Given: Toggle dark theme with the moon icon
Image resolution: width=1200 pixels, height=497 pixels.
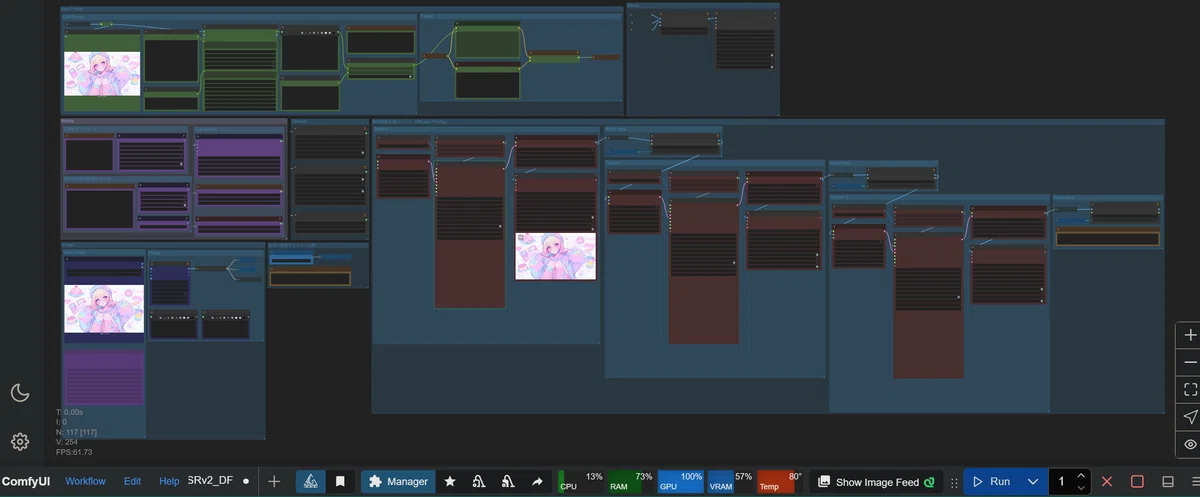Looking at the screenshot, I should tap(20, 392).
